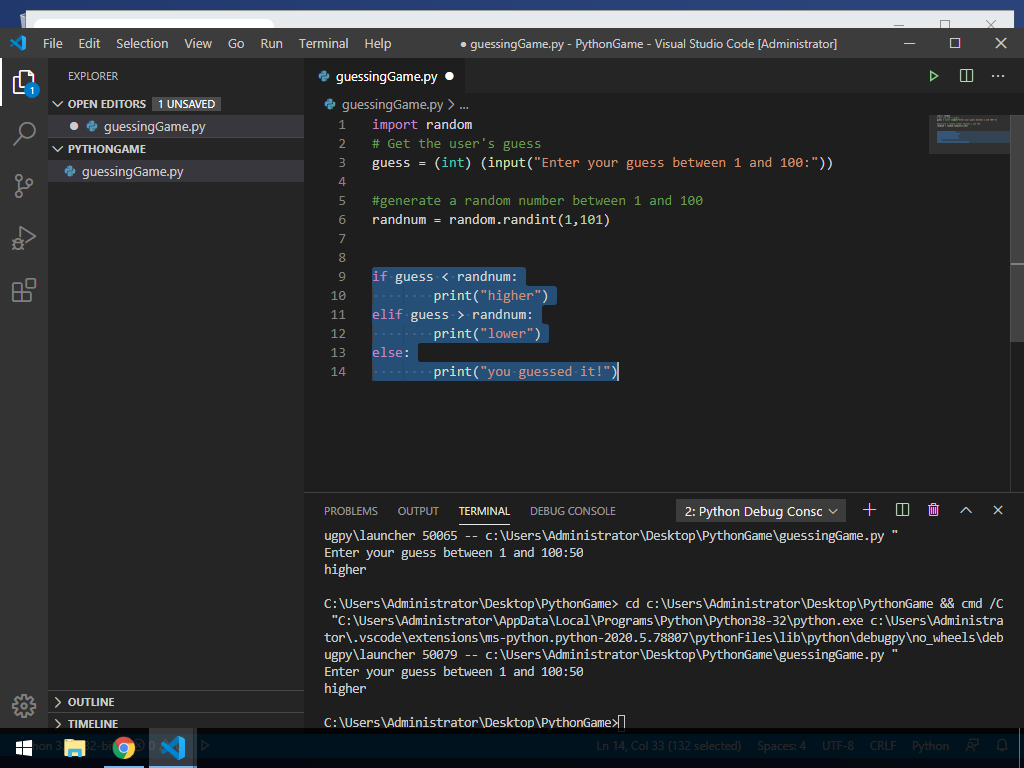Open the Python Debug Console dropdown
The image size is (1024, 768).
[x=760, y=510]
